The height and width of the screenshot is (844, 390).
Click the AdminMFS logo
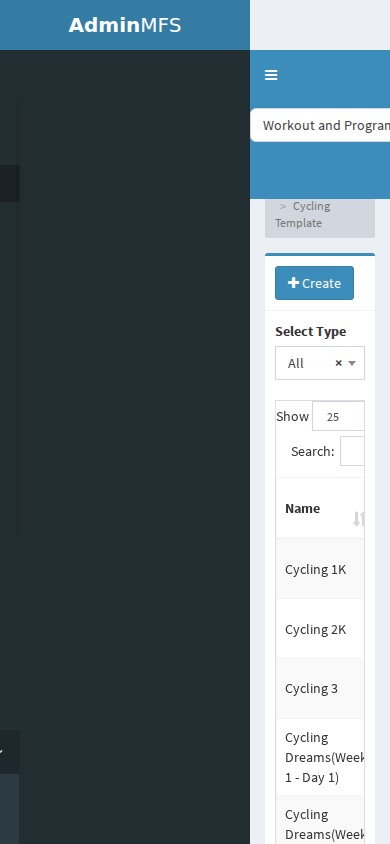pos(125,25)
